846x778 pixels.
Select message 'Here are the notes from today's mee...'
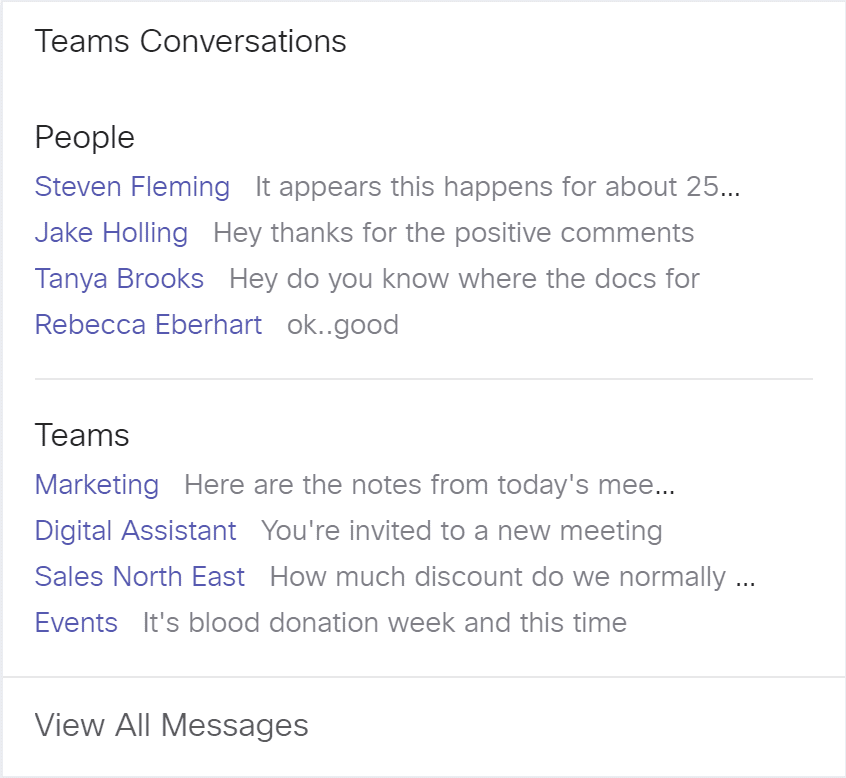pyautogui.click(x=429, y=484)
